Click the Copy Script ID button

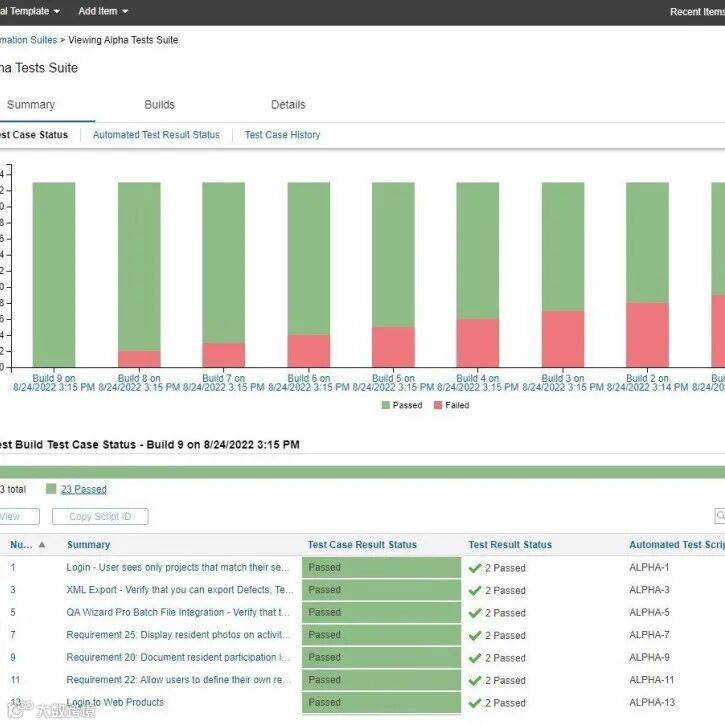point(100,516)
